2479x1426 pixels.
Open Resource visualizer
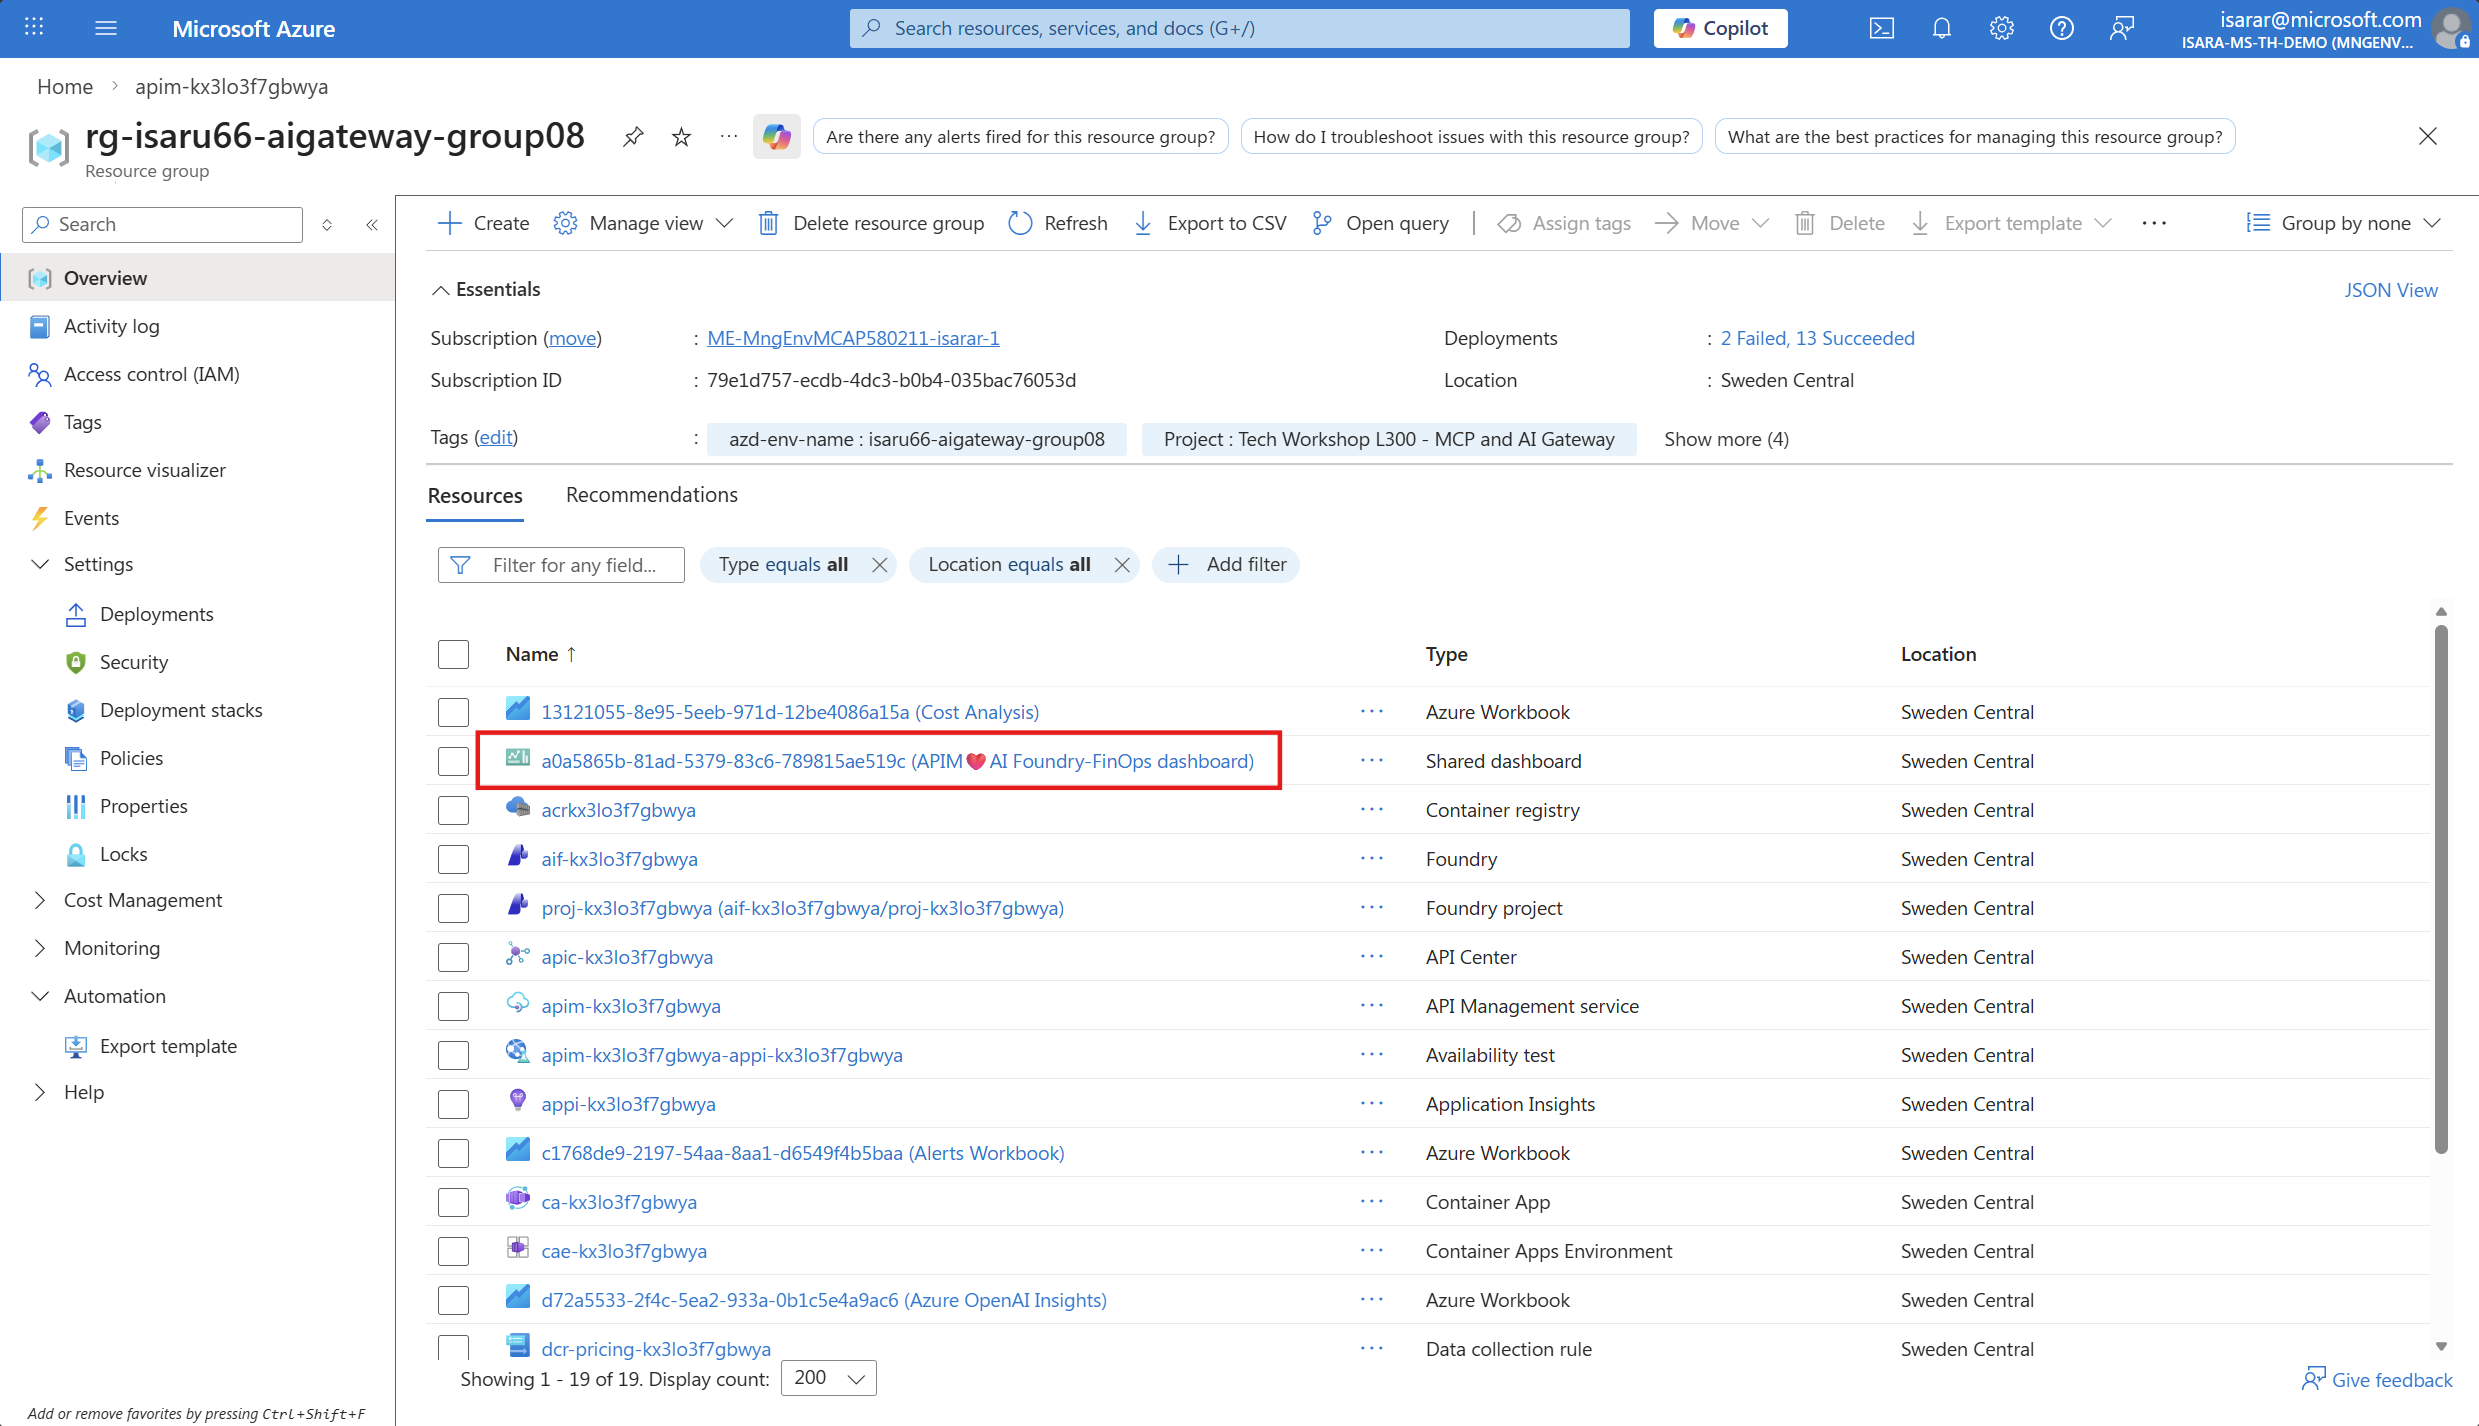tap(144, 470)
